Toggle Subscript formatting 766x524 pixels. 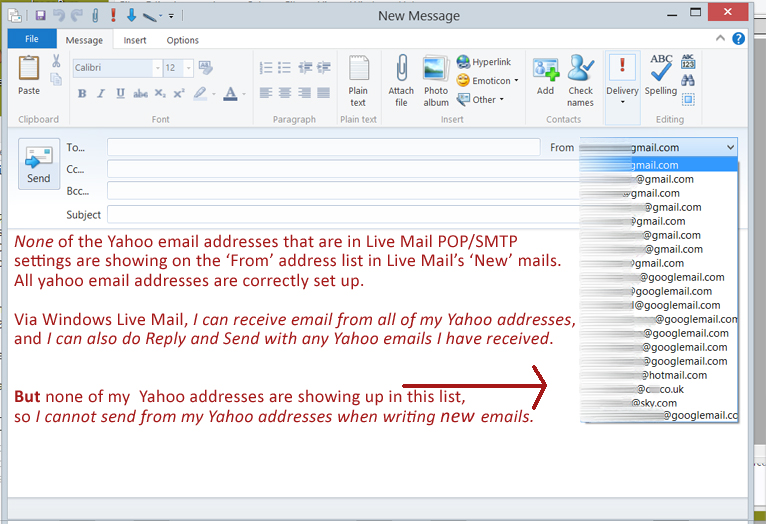point(160,93)
